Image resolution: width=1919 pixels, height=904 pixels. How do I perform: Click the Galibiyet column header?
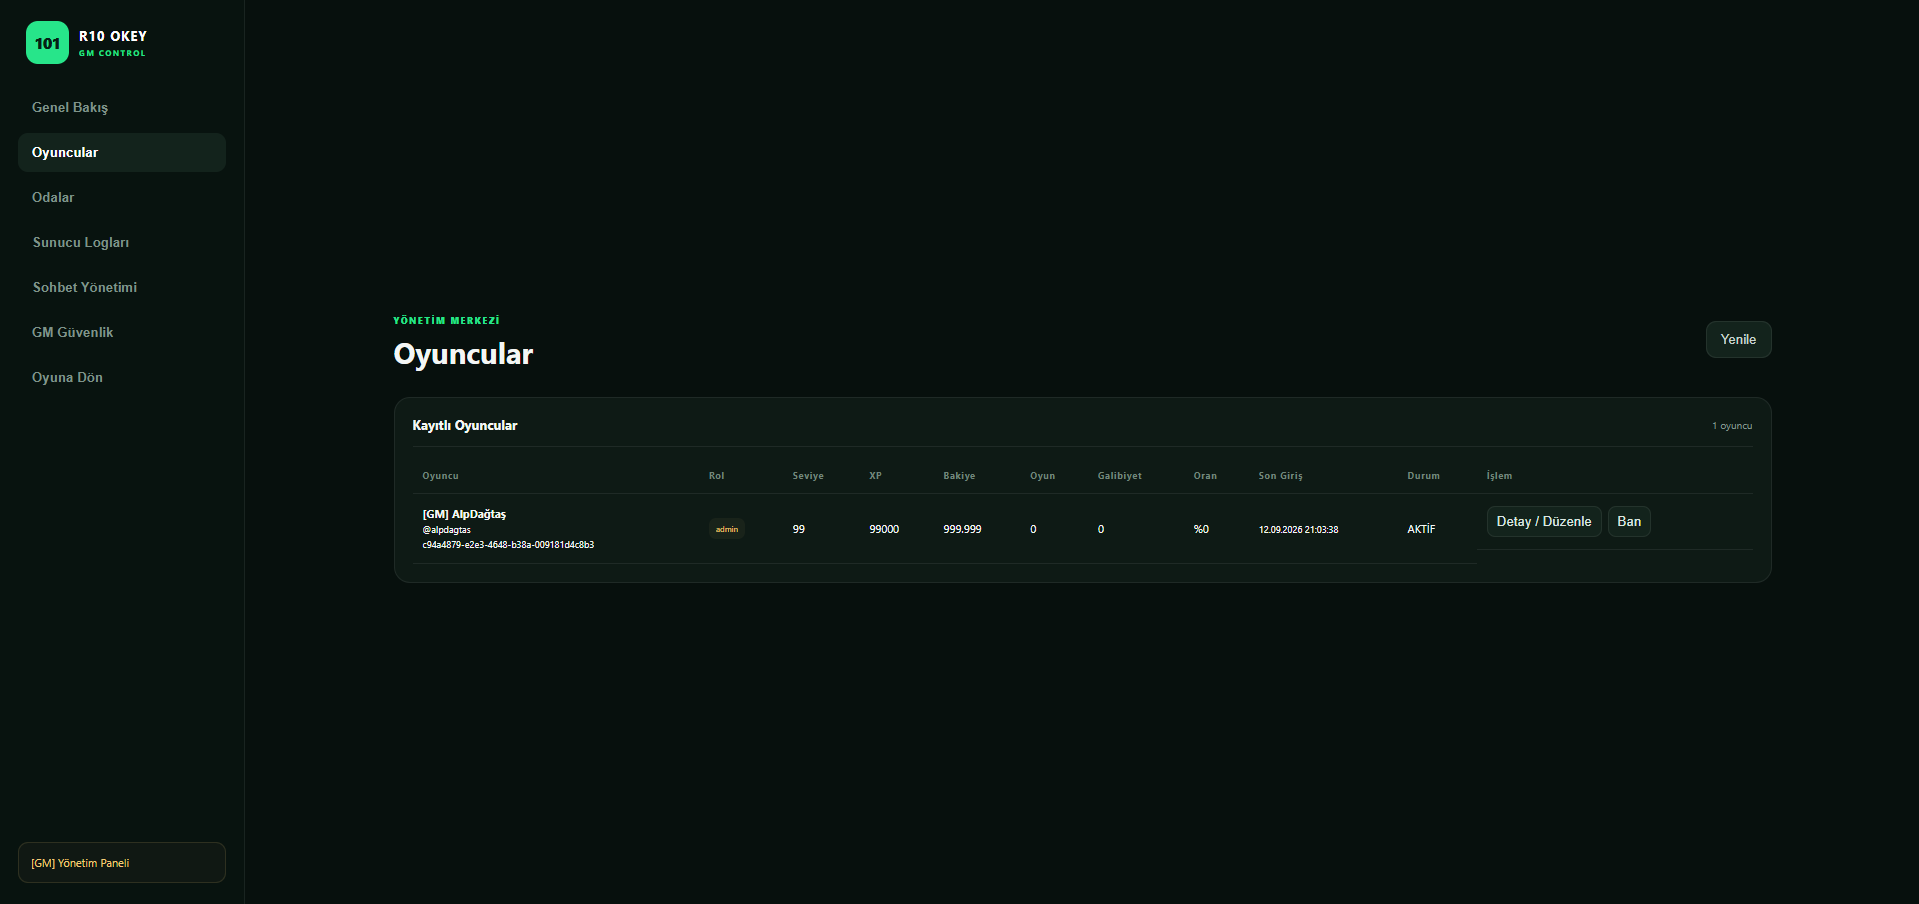(1119, 476)
